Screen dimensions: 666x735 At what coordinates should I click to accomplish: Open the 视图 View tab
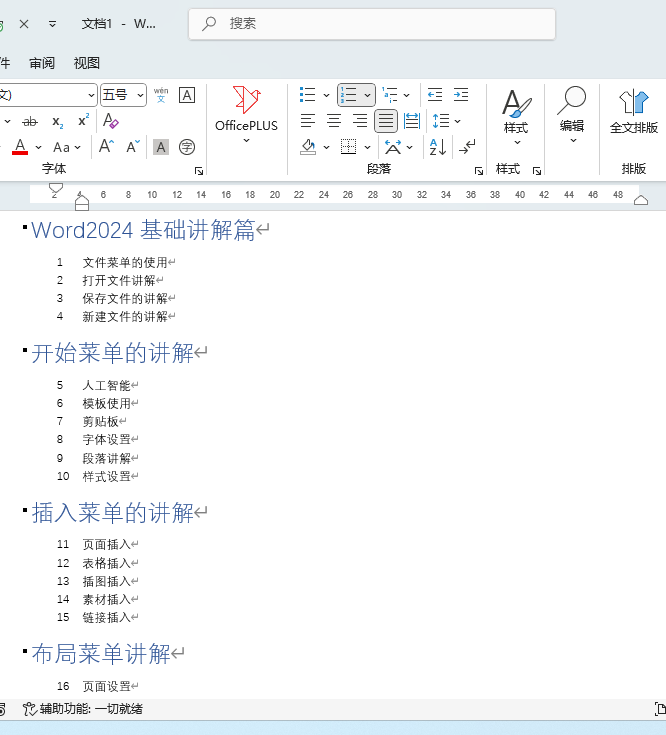coord(87,63)
